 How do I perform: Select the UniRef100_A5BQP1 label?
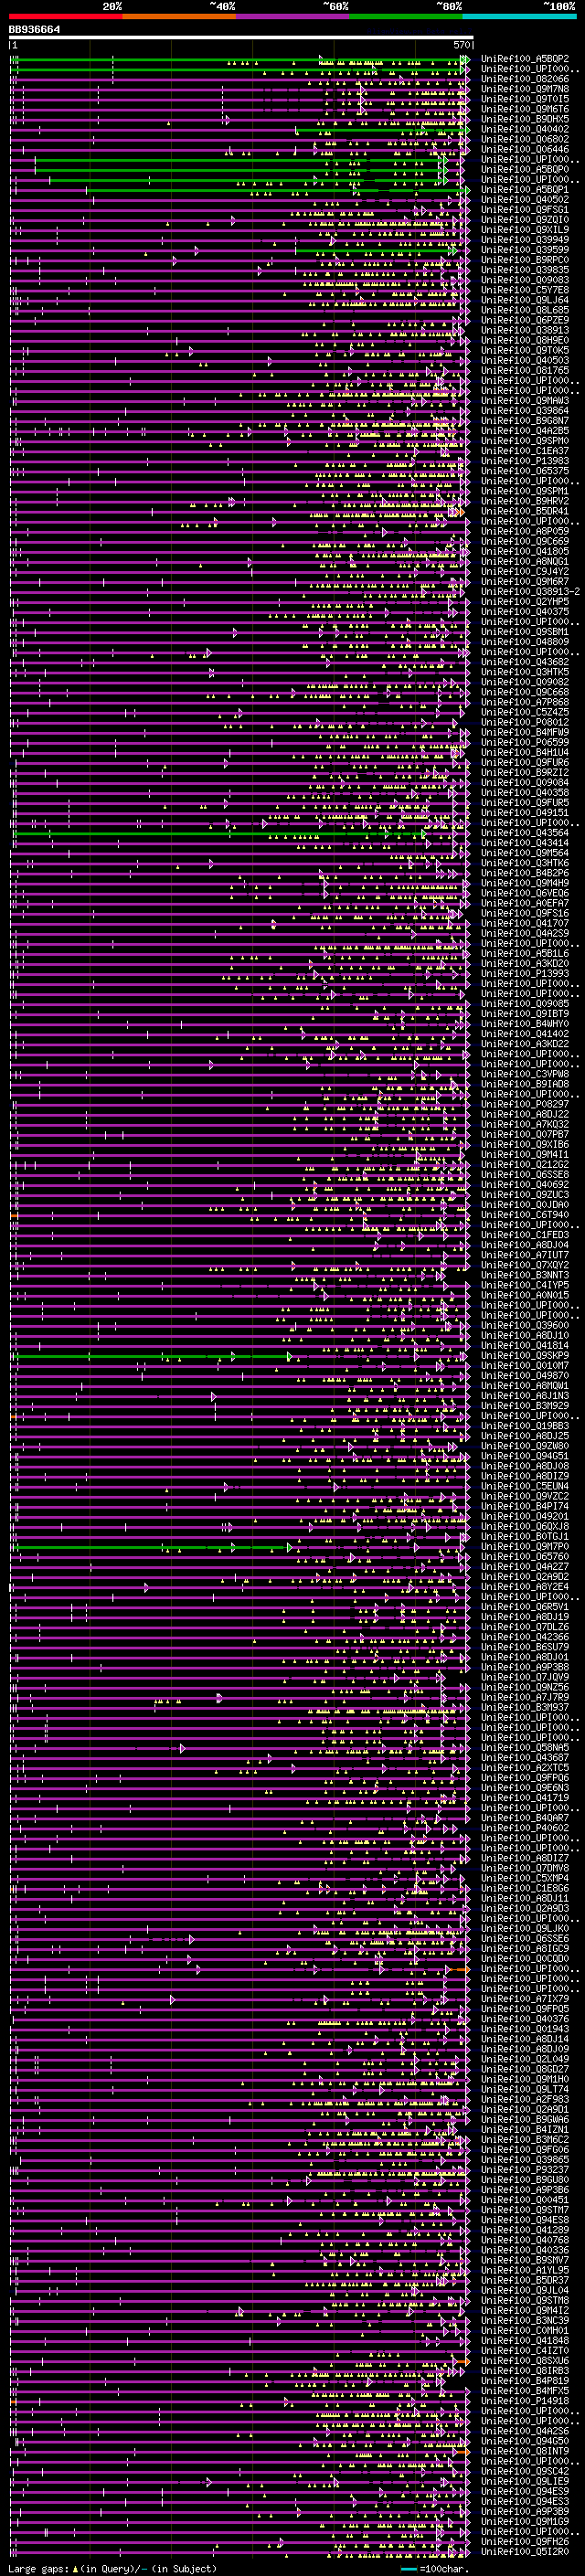click(525, 190)
